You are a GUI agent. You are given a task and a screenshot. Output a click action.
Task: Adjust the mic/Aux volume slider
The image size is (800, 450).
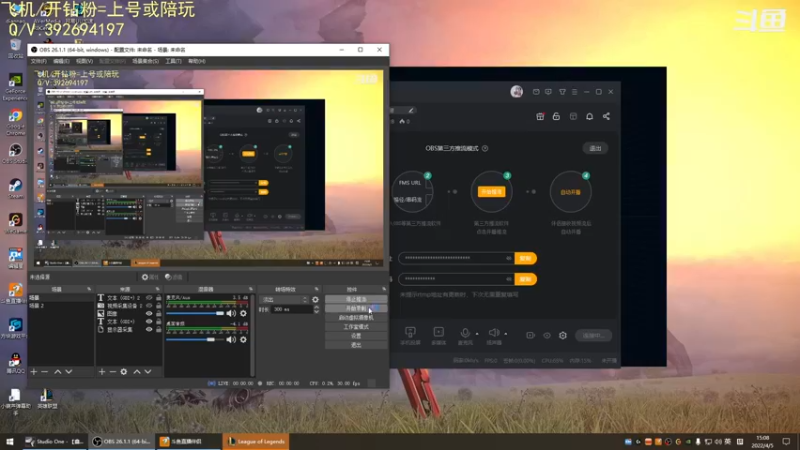point(194,313)
